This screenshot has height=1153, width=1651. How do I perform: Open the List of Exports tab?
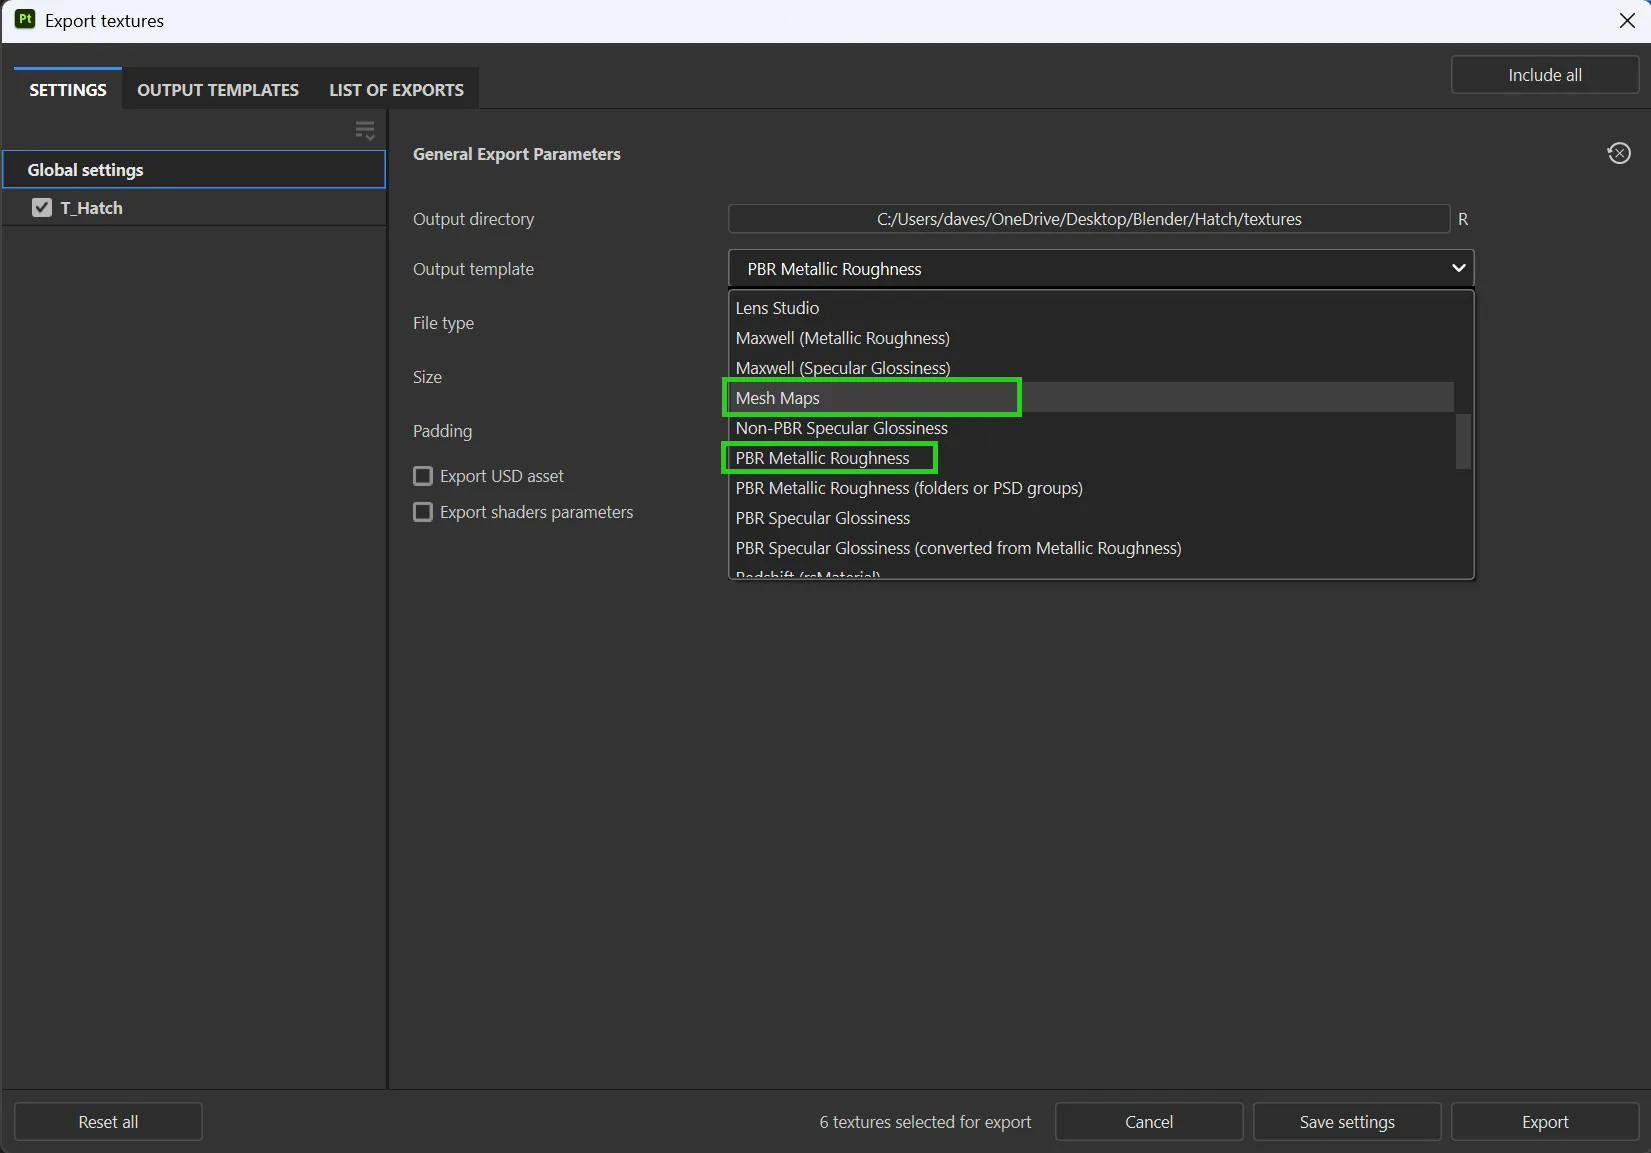click(397, 90)
